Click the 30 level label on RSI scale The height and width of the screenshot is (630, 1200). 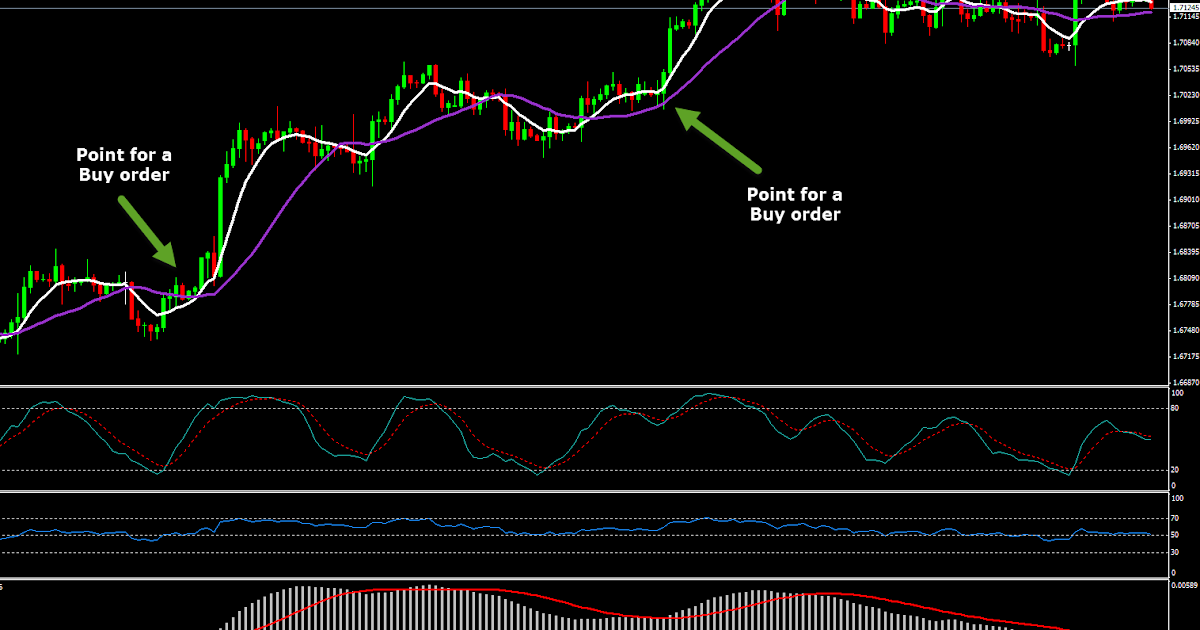[x=1177, y=553]
